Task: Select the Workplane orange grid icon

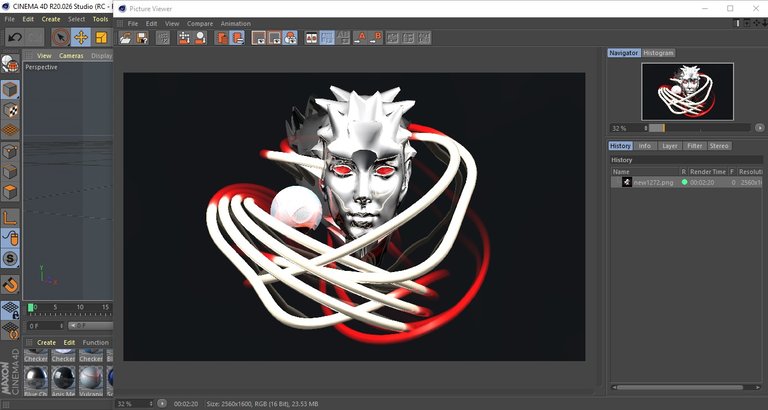Action: (x=10, y=131)
